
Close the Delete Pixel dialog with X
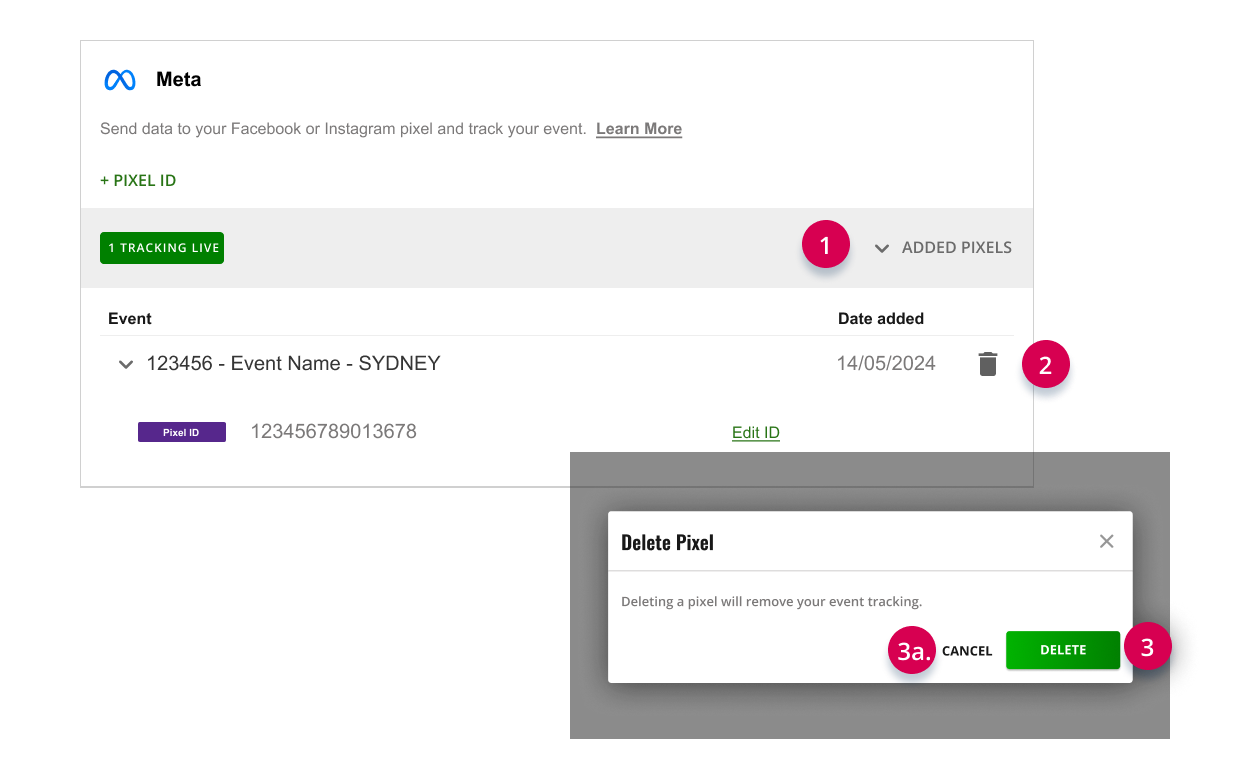[x=1106, y=541]
